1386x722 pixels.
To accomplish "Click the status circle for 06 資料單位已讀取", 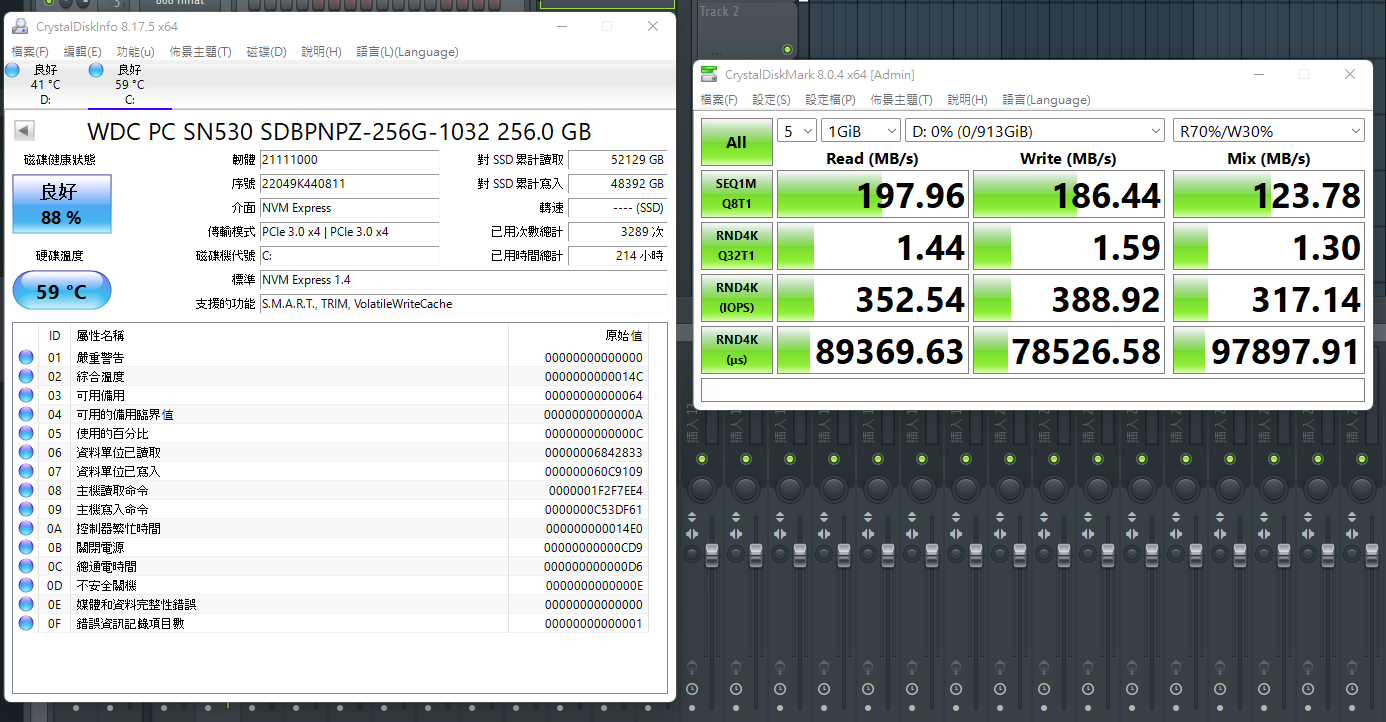I will pos(26,452).
